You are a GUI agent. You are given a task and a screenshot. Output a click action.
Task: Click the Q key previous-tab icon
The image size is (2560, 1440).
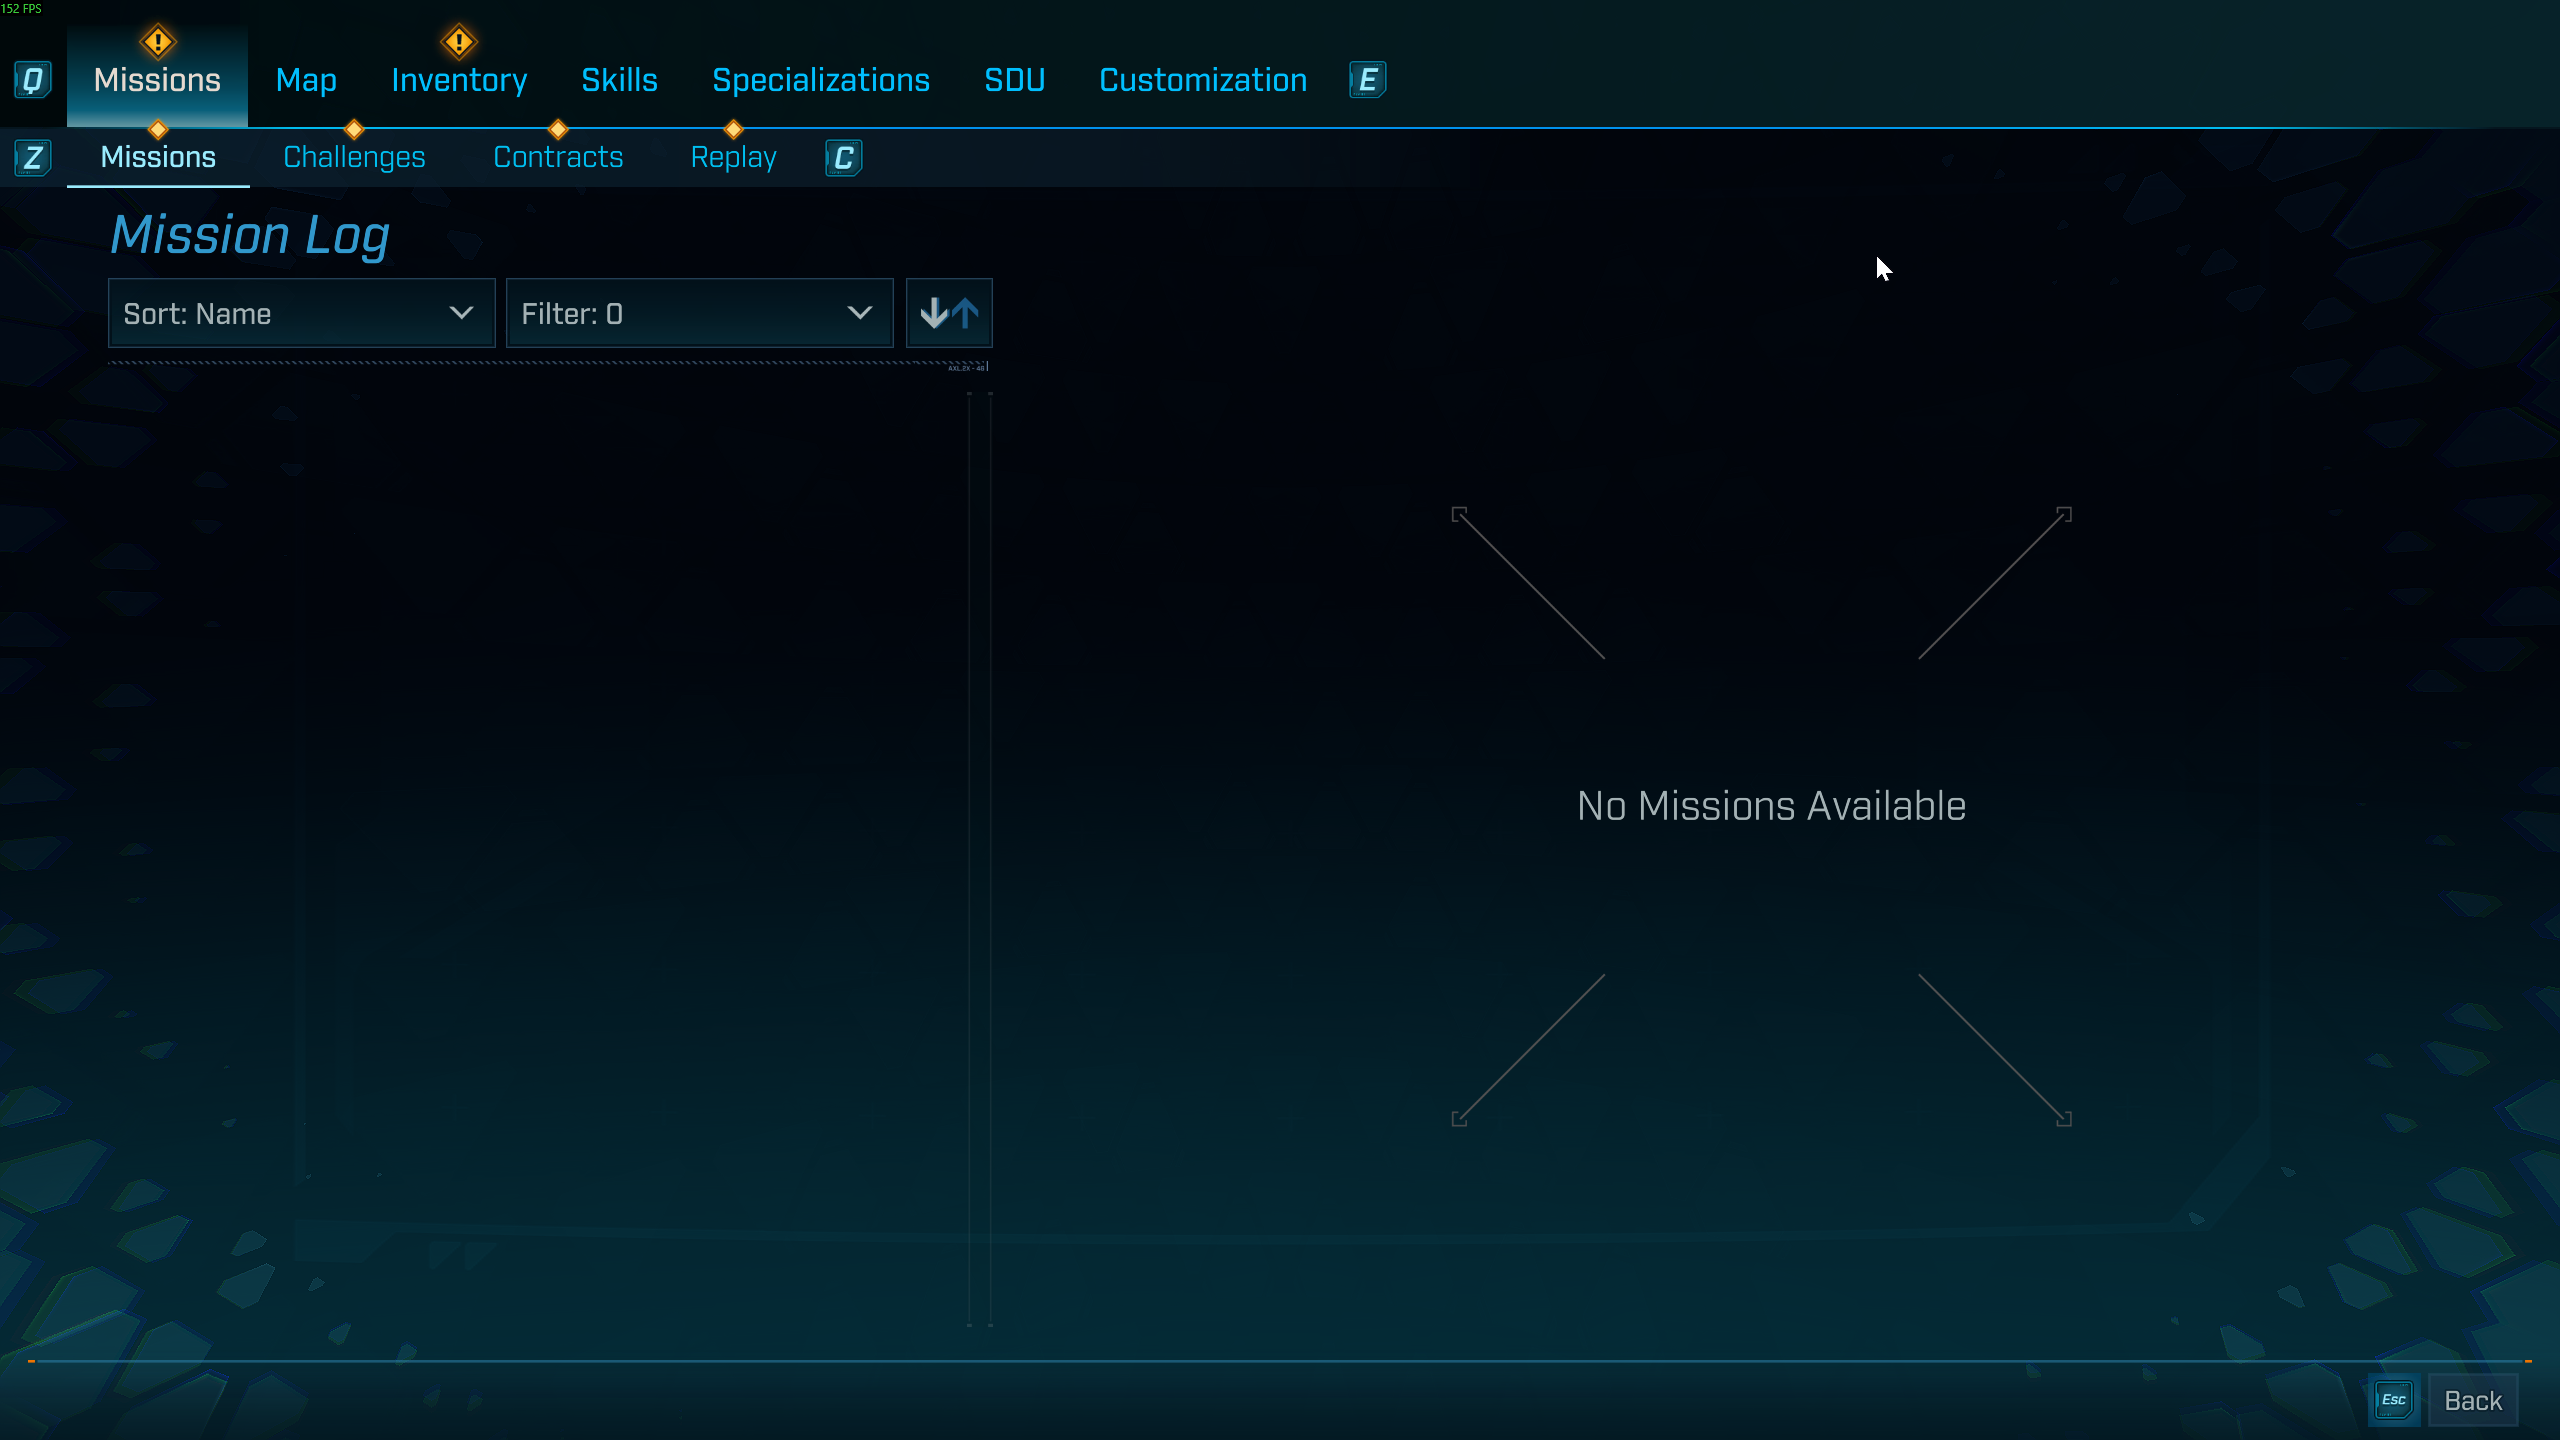pos(32,80)
